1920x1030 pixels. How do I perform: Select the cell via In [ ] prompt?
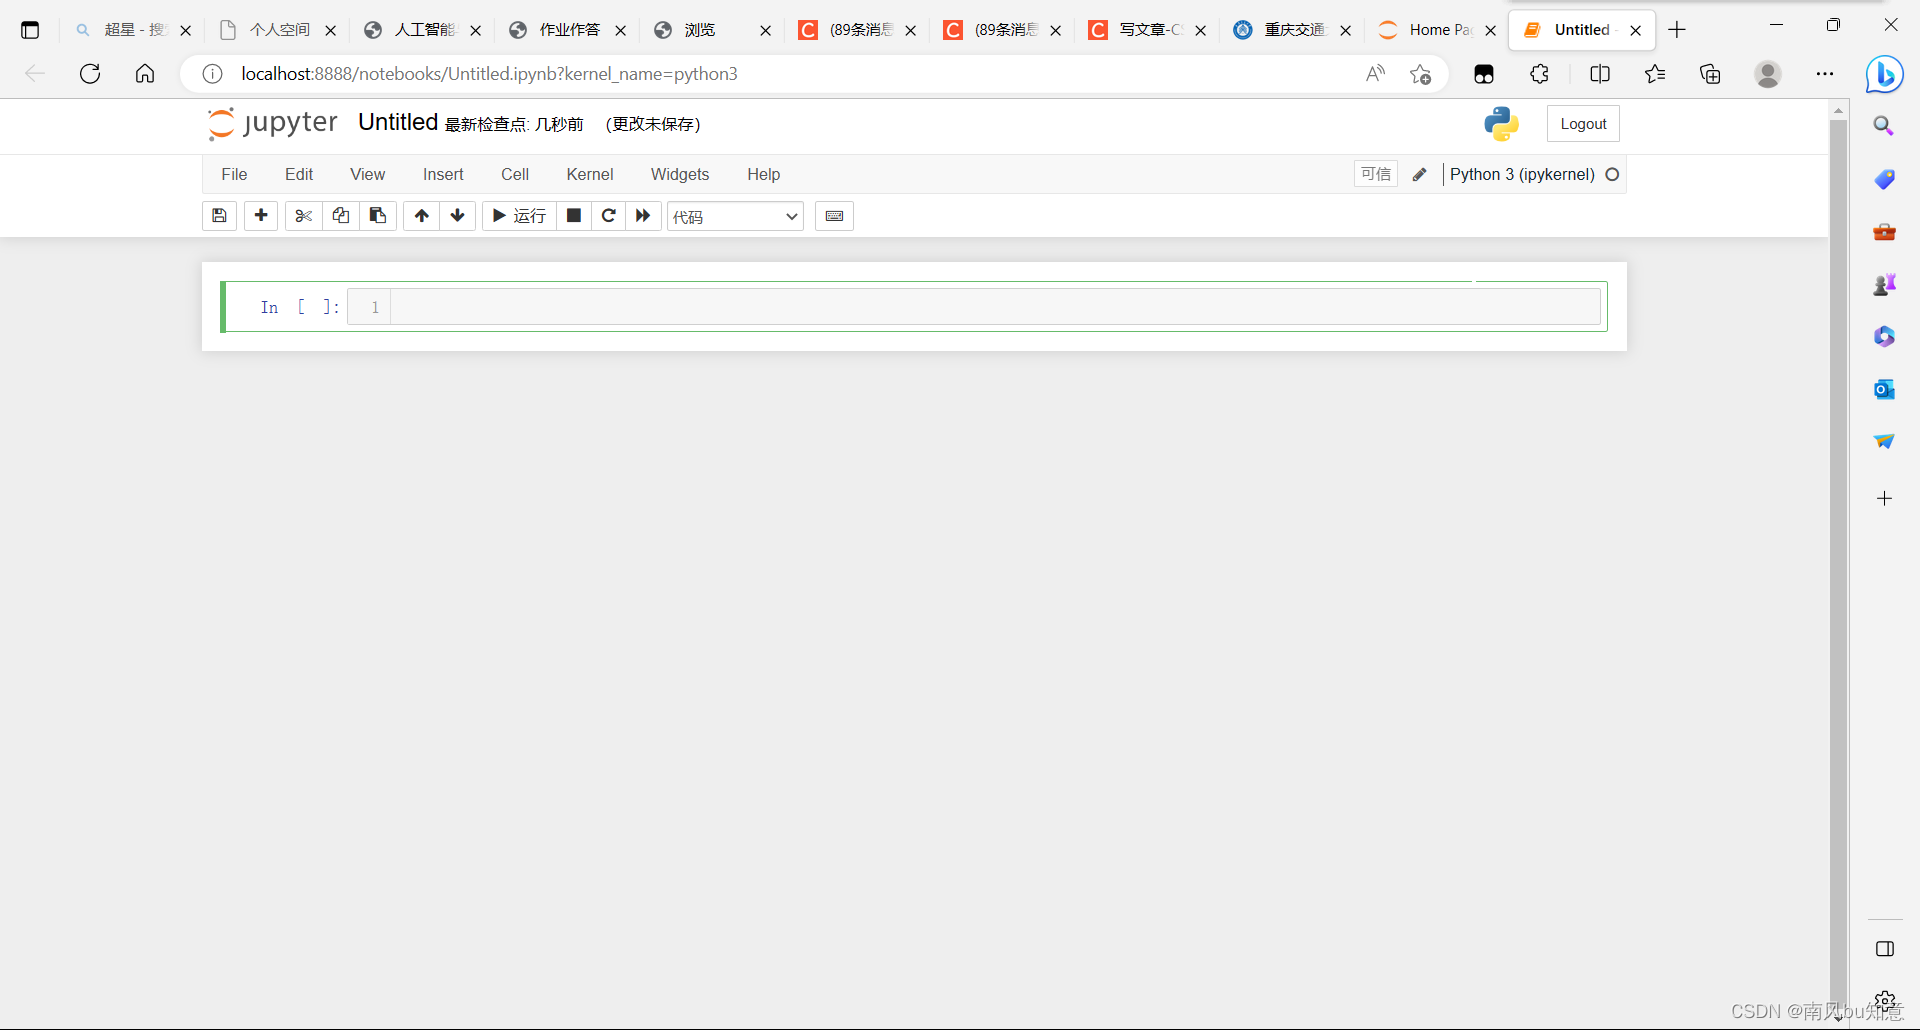click(299, 307)
